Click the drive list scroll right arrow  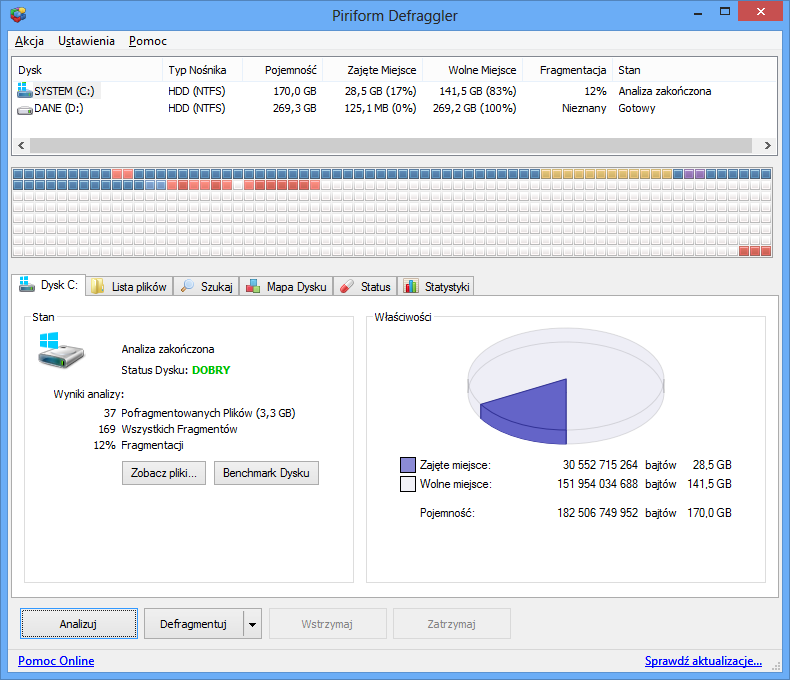pyautogui.click(x=767, y=146)
